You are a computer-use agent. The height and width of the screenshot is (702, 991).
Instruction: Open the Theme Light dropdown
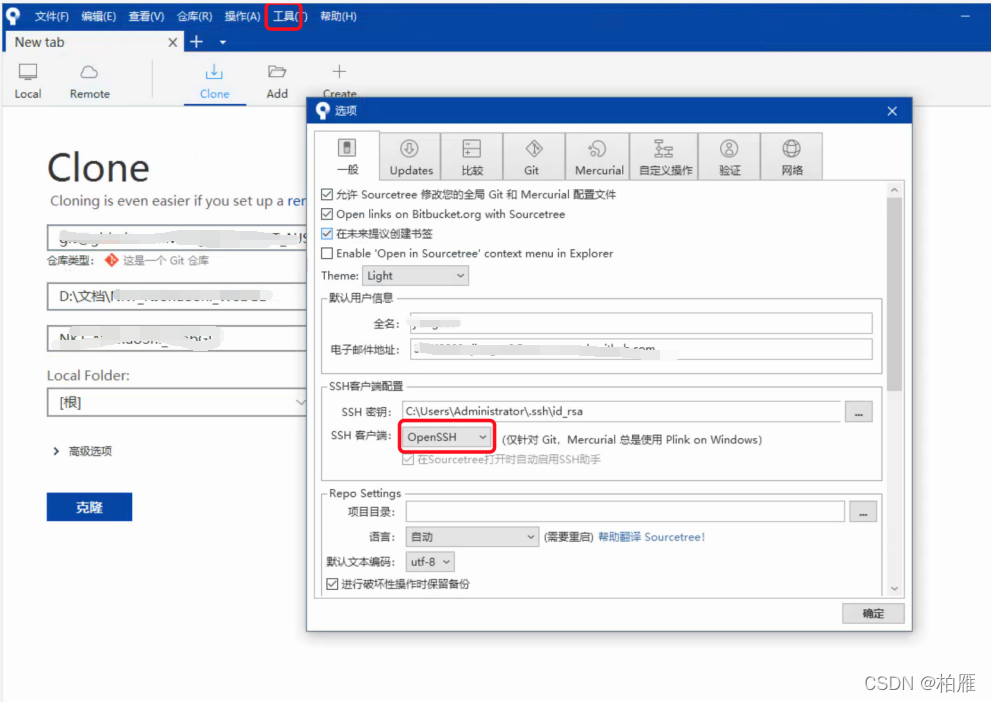click(415, 275)
